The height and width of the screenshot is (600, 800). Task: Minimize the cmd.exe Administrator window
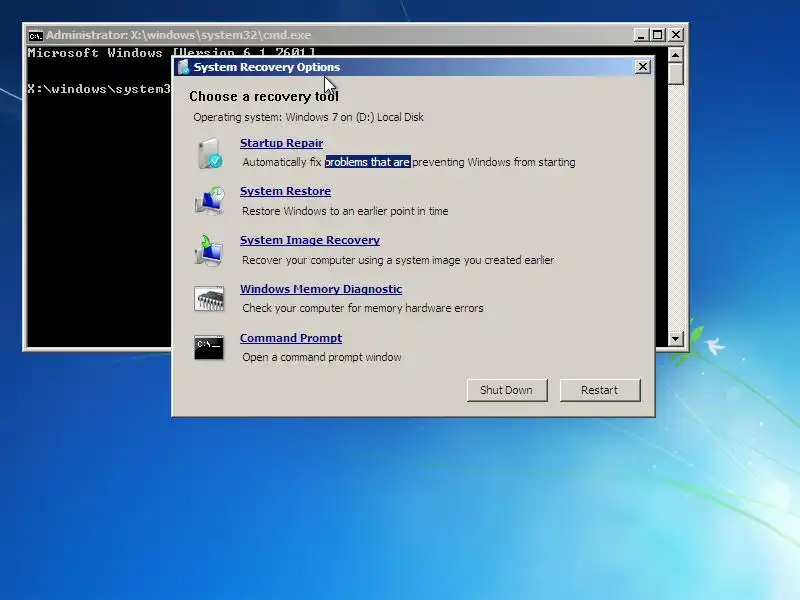[641, 35]
